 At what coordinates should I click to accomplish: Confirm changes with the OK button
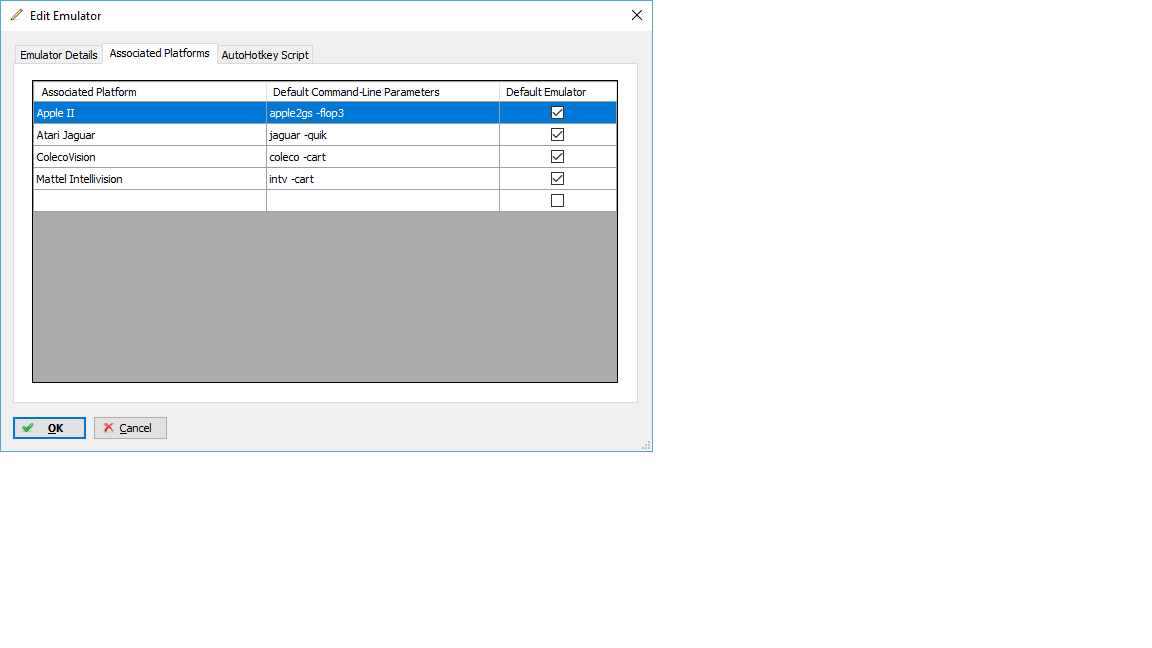(x=49, y=428)
